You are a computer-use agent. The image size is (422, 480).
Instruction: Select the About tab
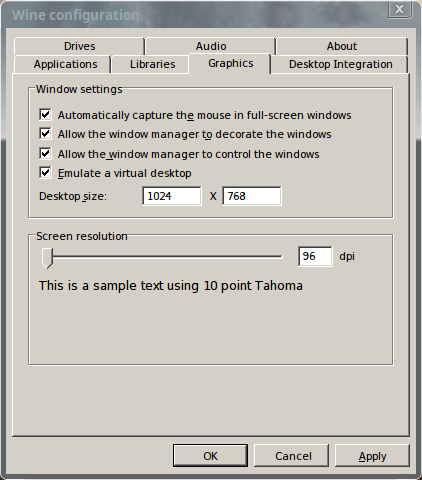click(x=342, y=46)
